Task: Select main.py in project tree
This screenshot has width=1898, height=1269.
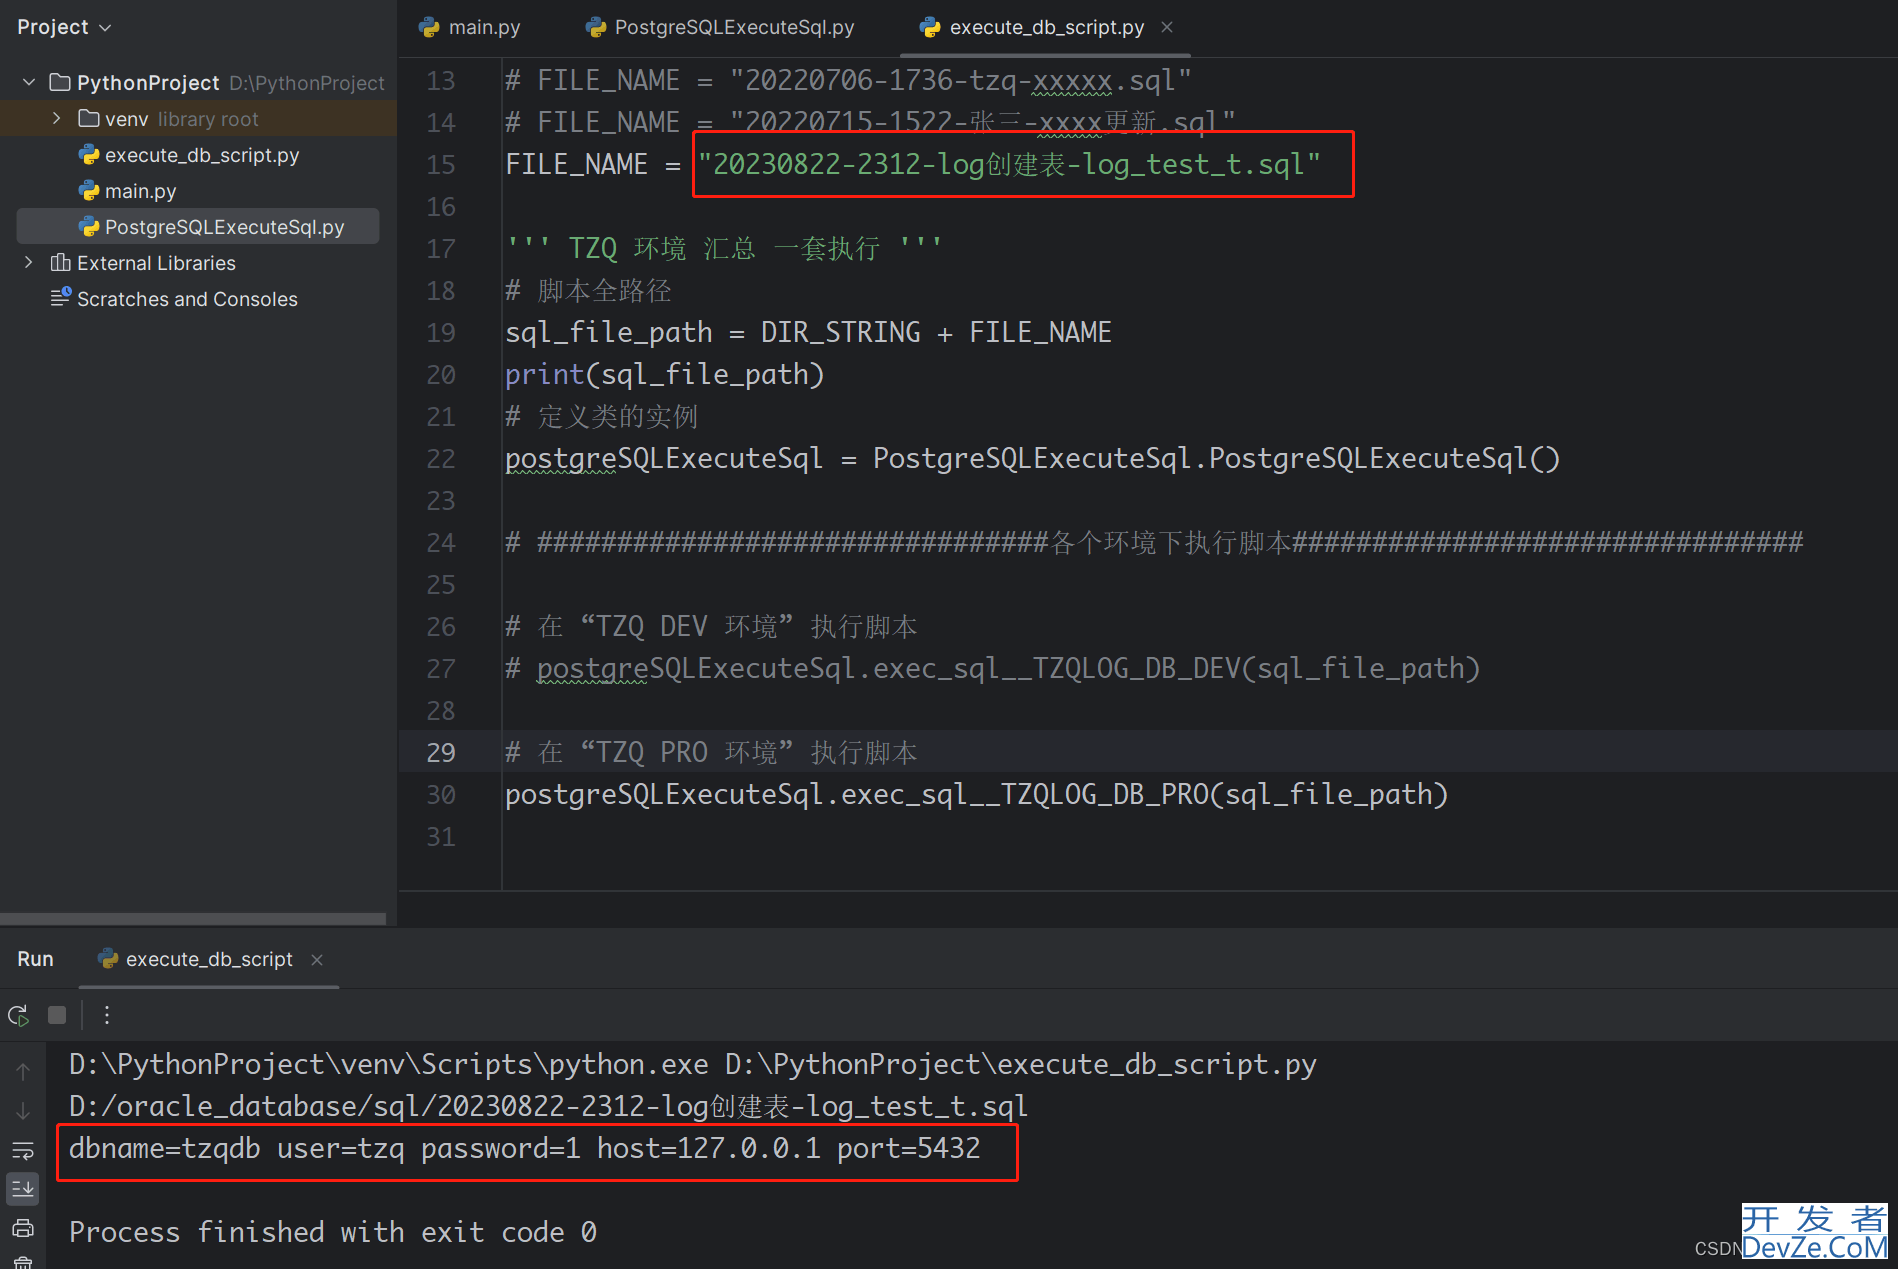Action: [140, 191]
